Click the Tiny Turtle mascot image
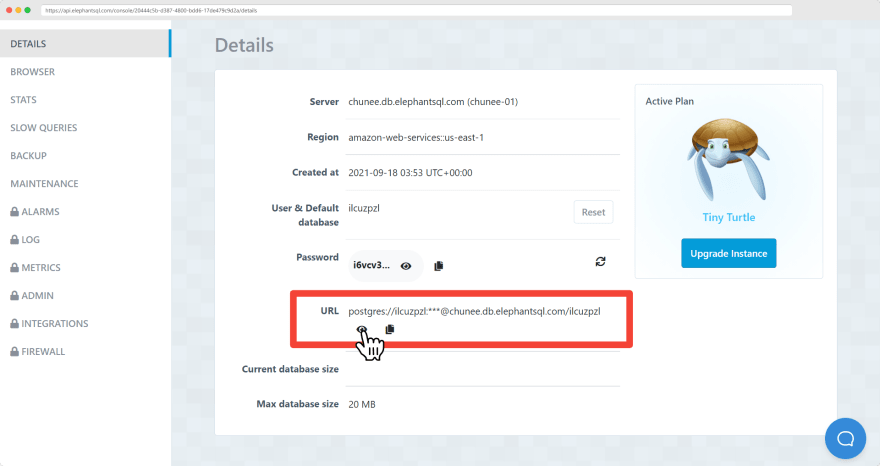880x466 pixels. 728,159
